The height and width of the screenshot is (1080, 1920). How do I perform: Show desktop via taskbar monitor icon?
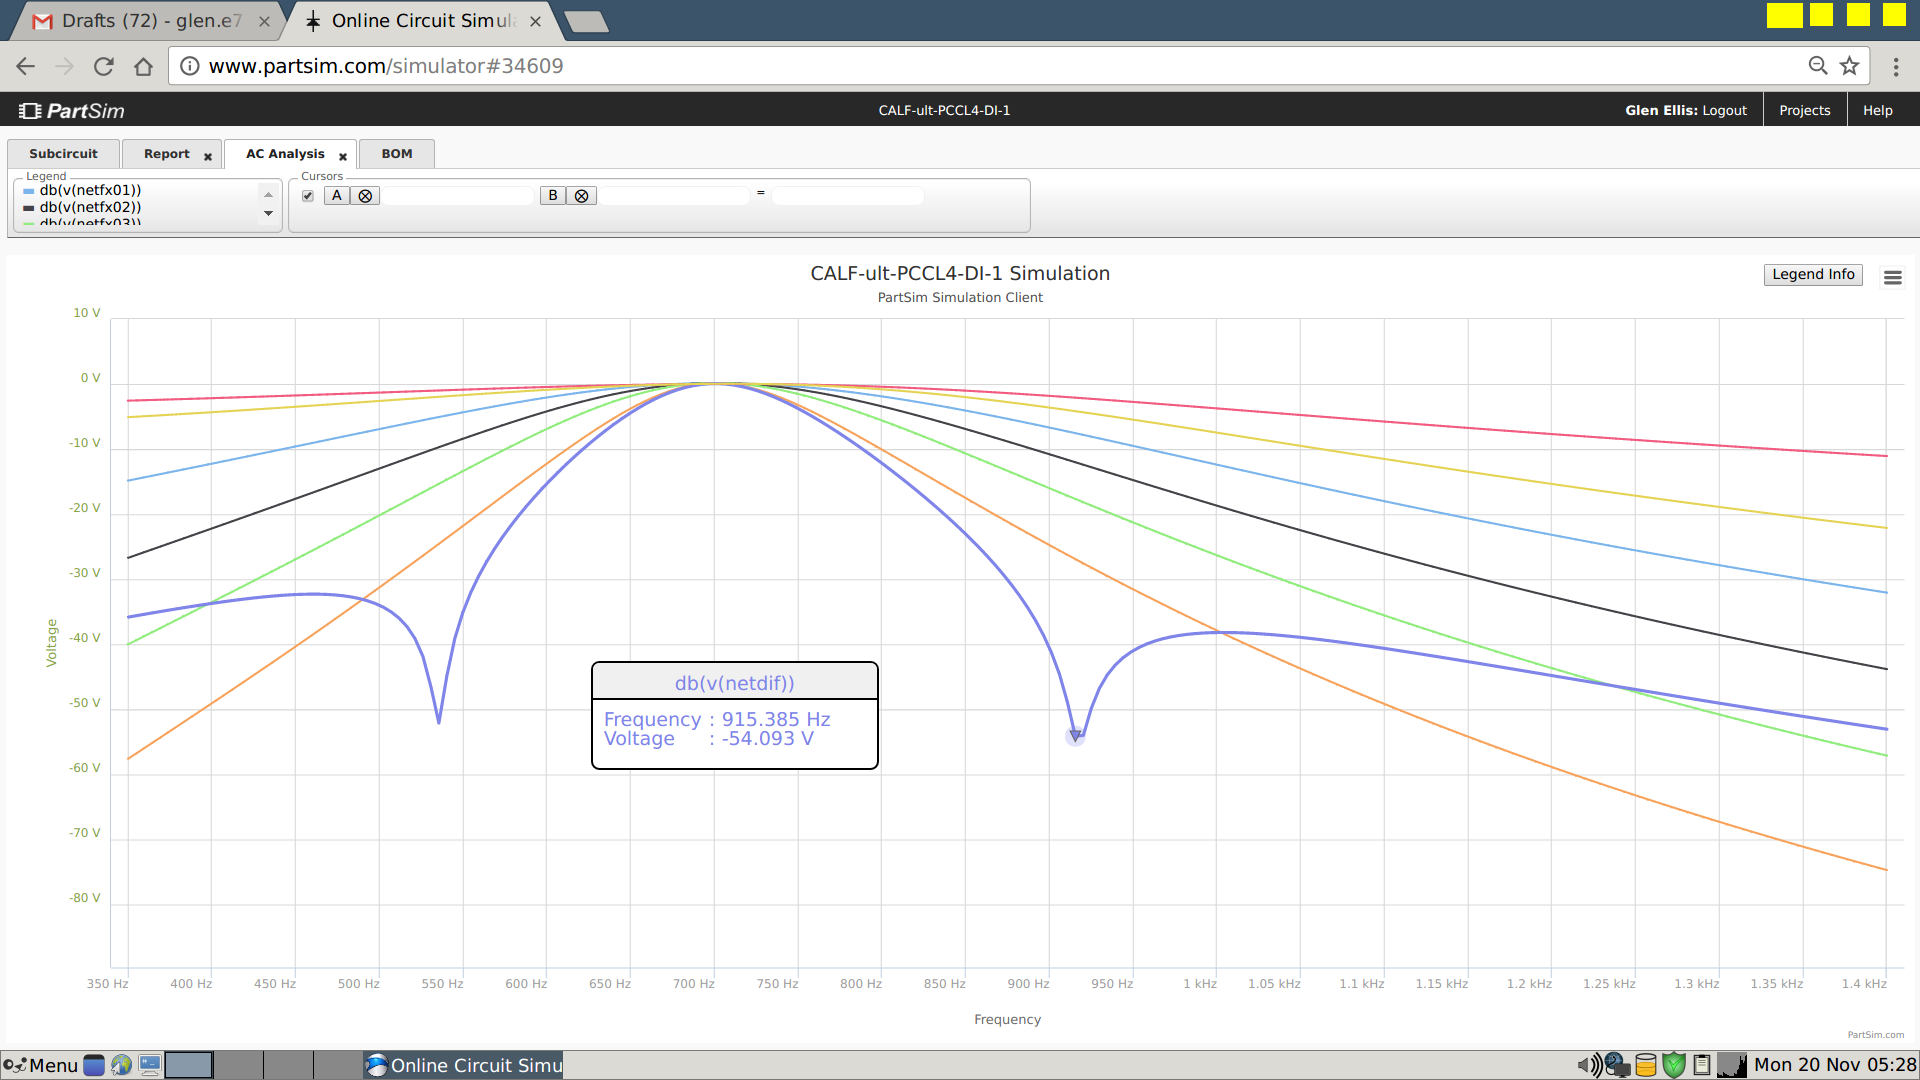pos(150,1065)
